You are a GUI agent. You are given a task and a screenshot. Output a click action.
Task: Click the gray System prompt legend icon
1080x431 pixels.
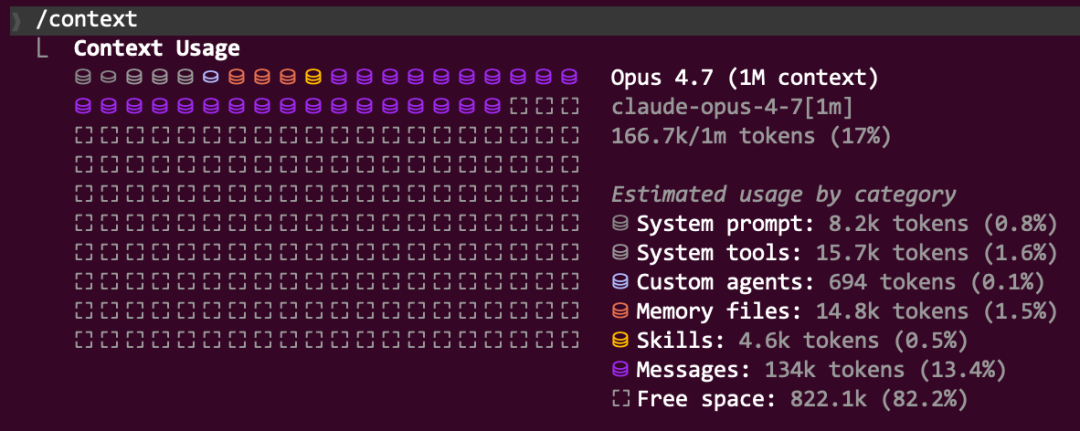[621, 224]
